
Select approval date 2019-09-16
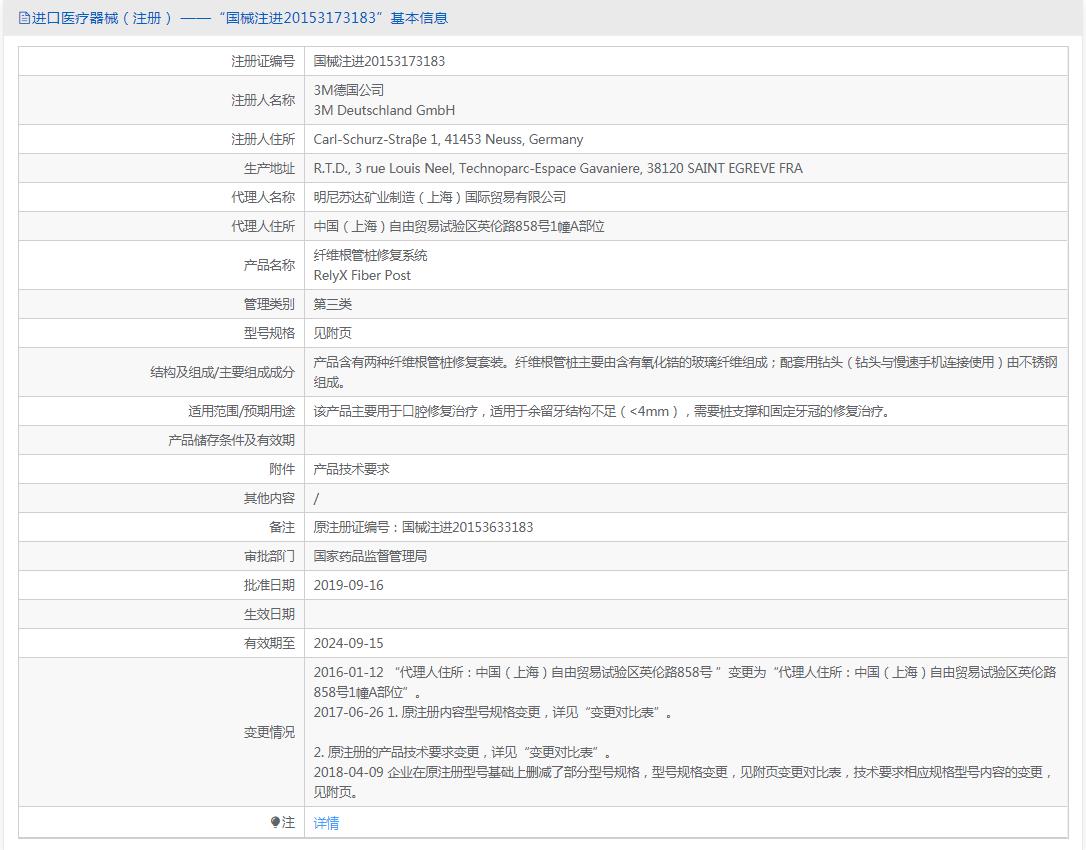tap(348, 585)
